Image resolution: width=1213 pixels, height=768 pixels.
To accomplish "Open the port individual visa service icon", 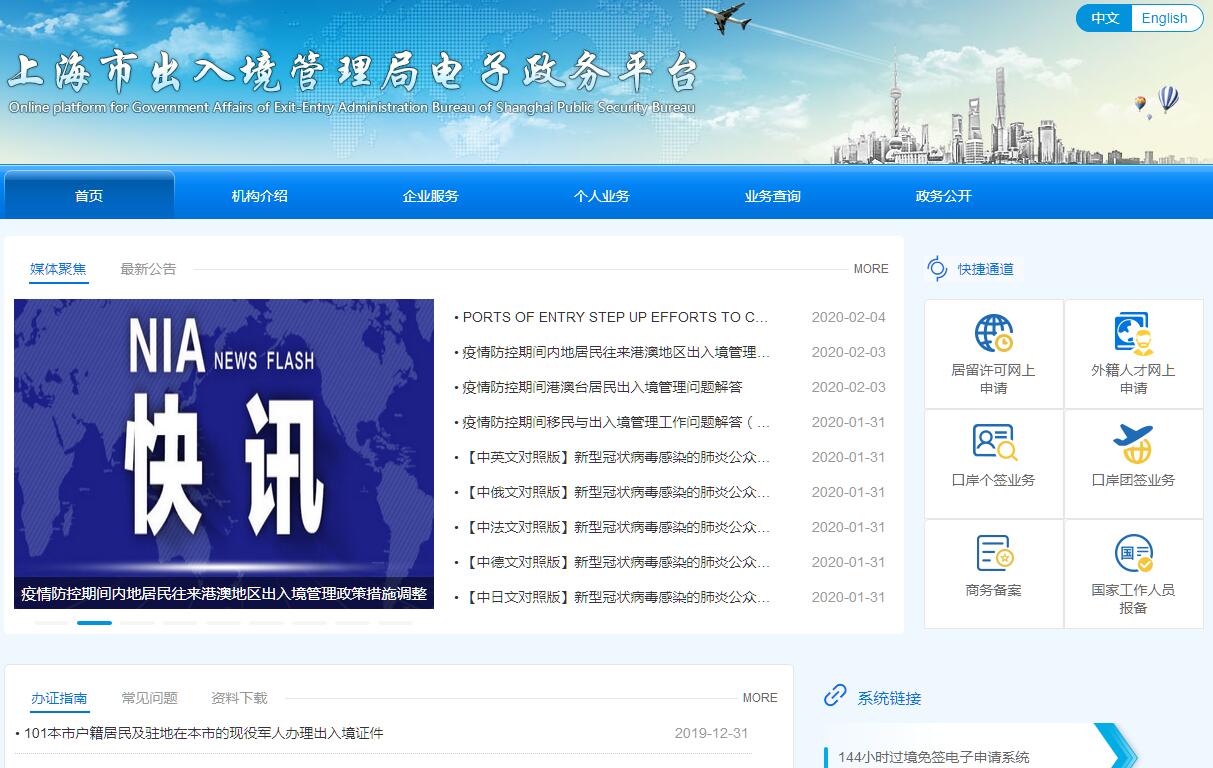I will [x=993, y=442].
